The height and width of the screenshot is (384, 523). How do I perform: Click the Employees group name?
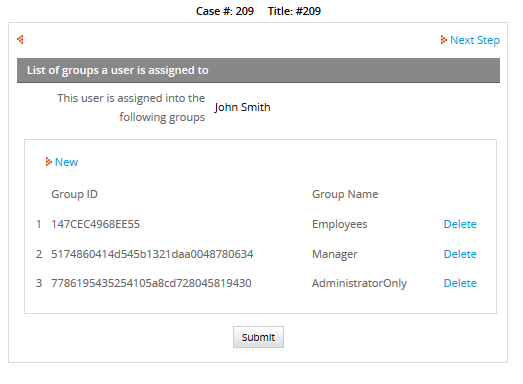click(340, 224)
